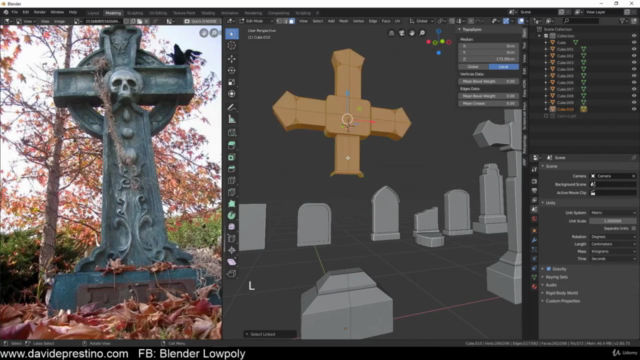640x360 pixels.
Task: Select the Rip Region tool
Action: [231, 273]
